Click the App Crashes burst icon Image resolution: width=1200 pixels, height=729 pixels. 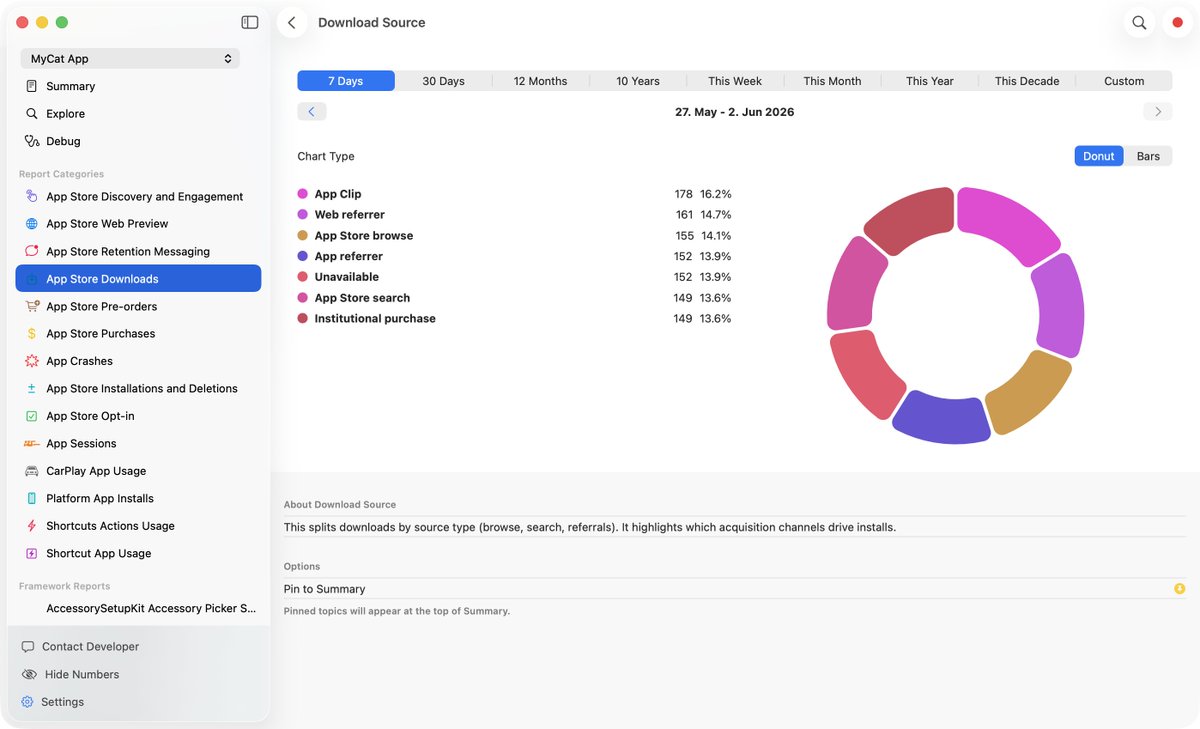pos(32,361)
